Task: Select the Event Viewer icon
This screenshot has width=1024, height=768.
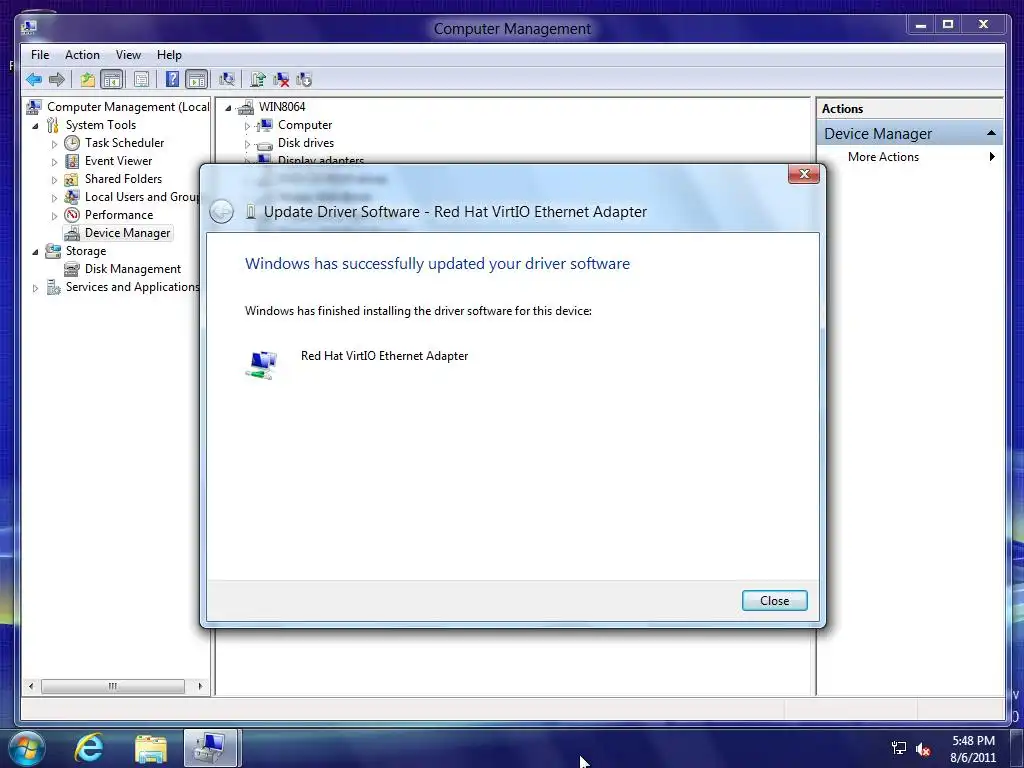Action: (72, 161)
